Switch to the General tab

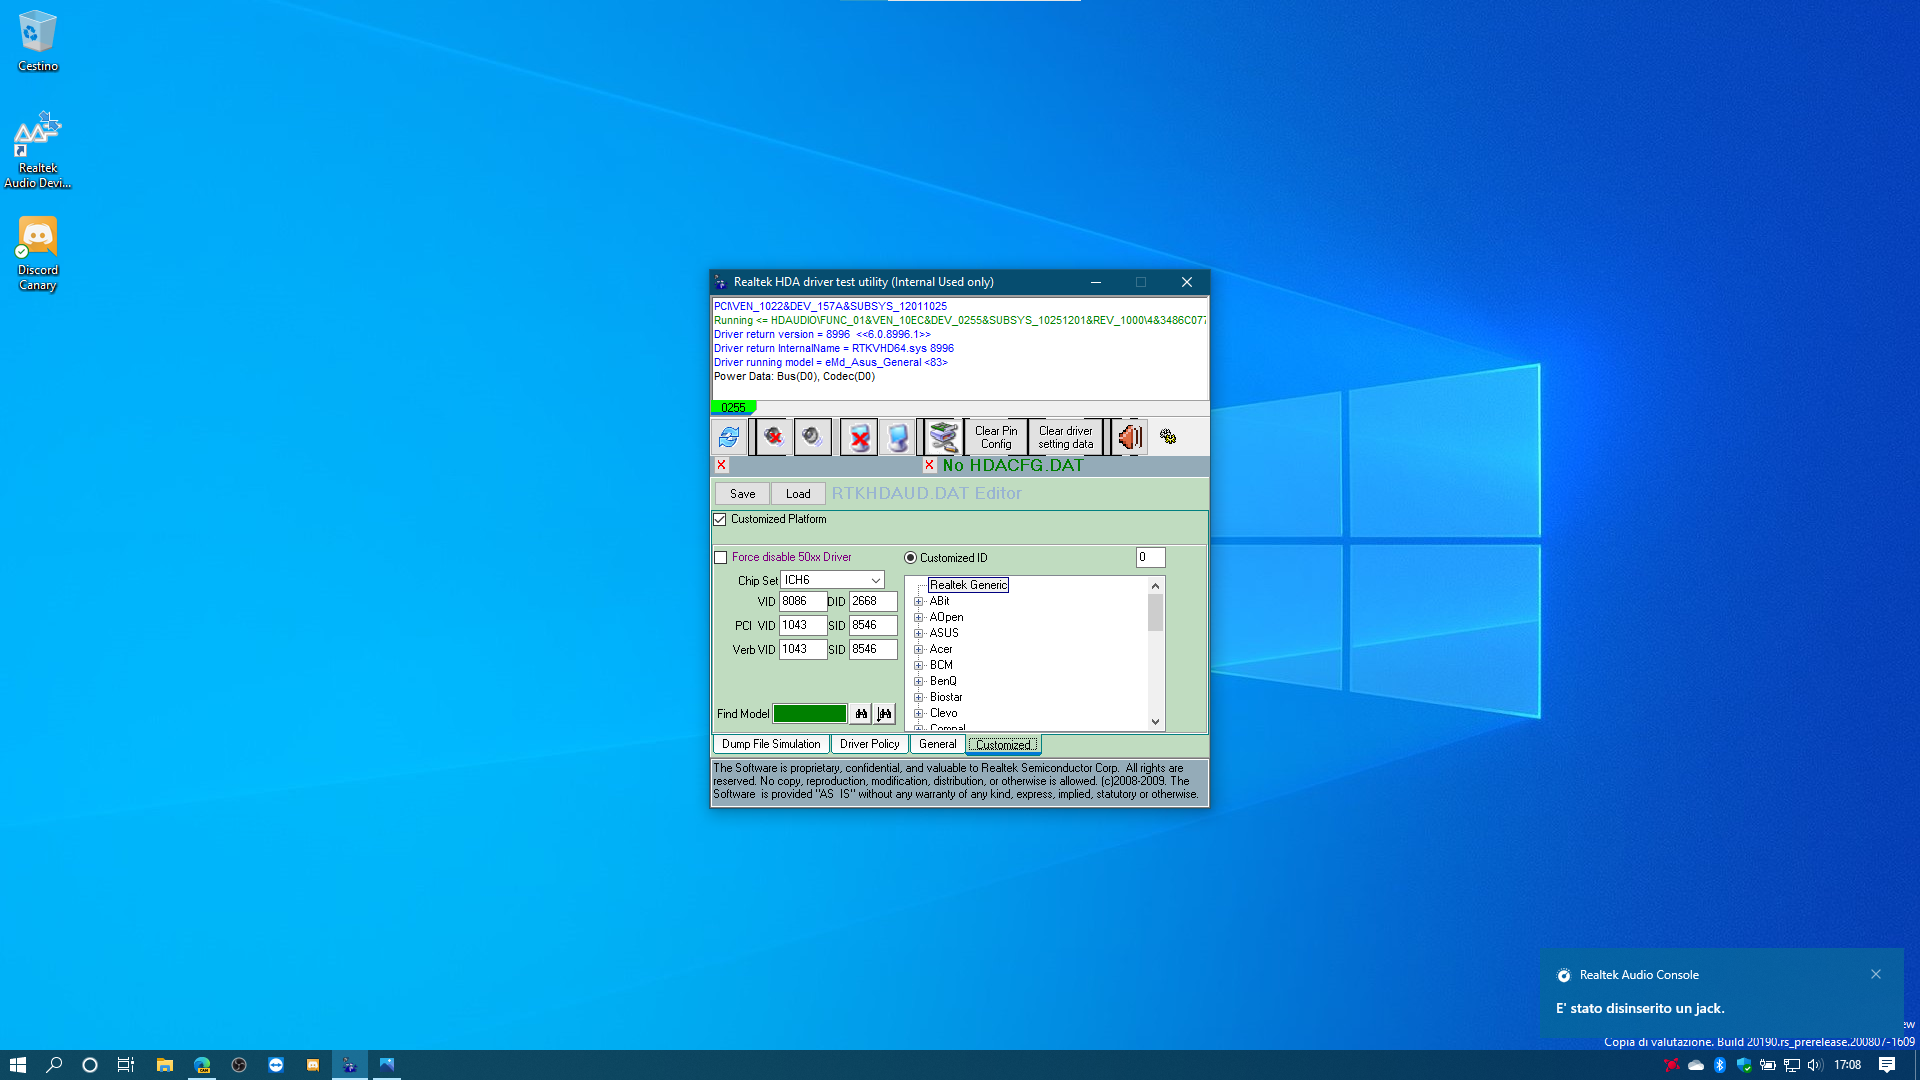coord(938,744)
